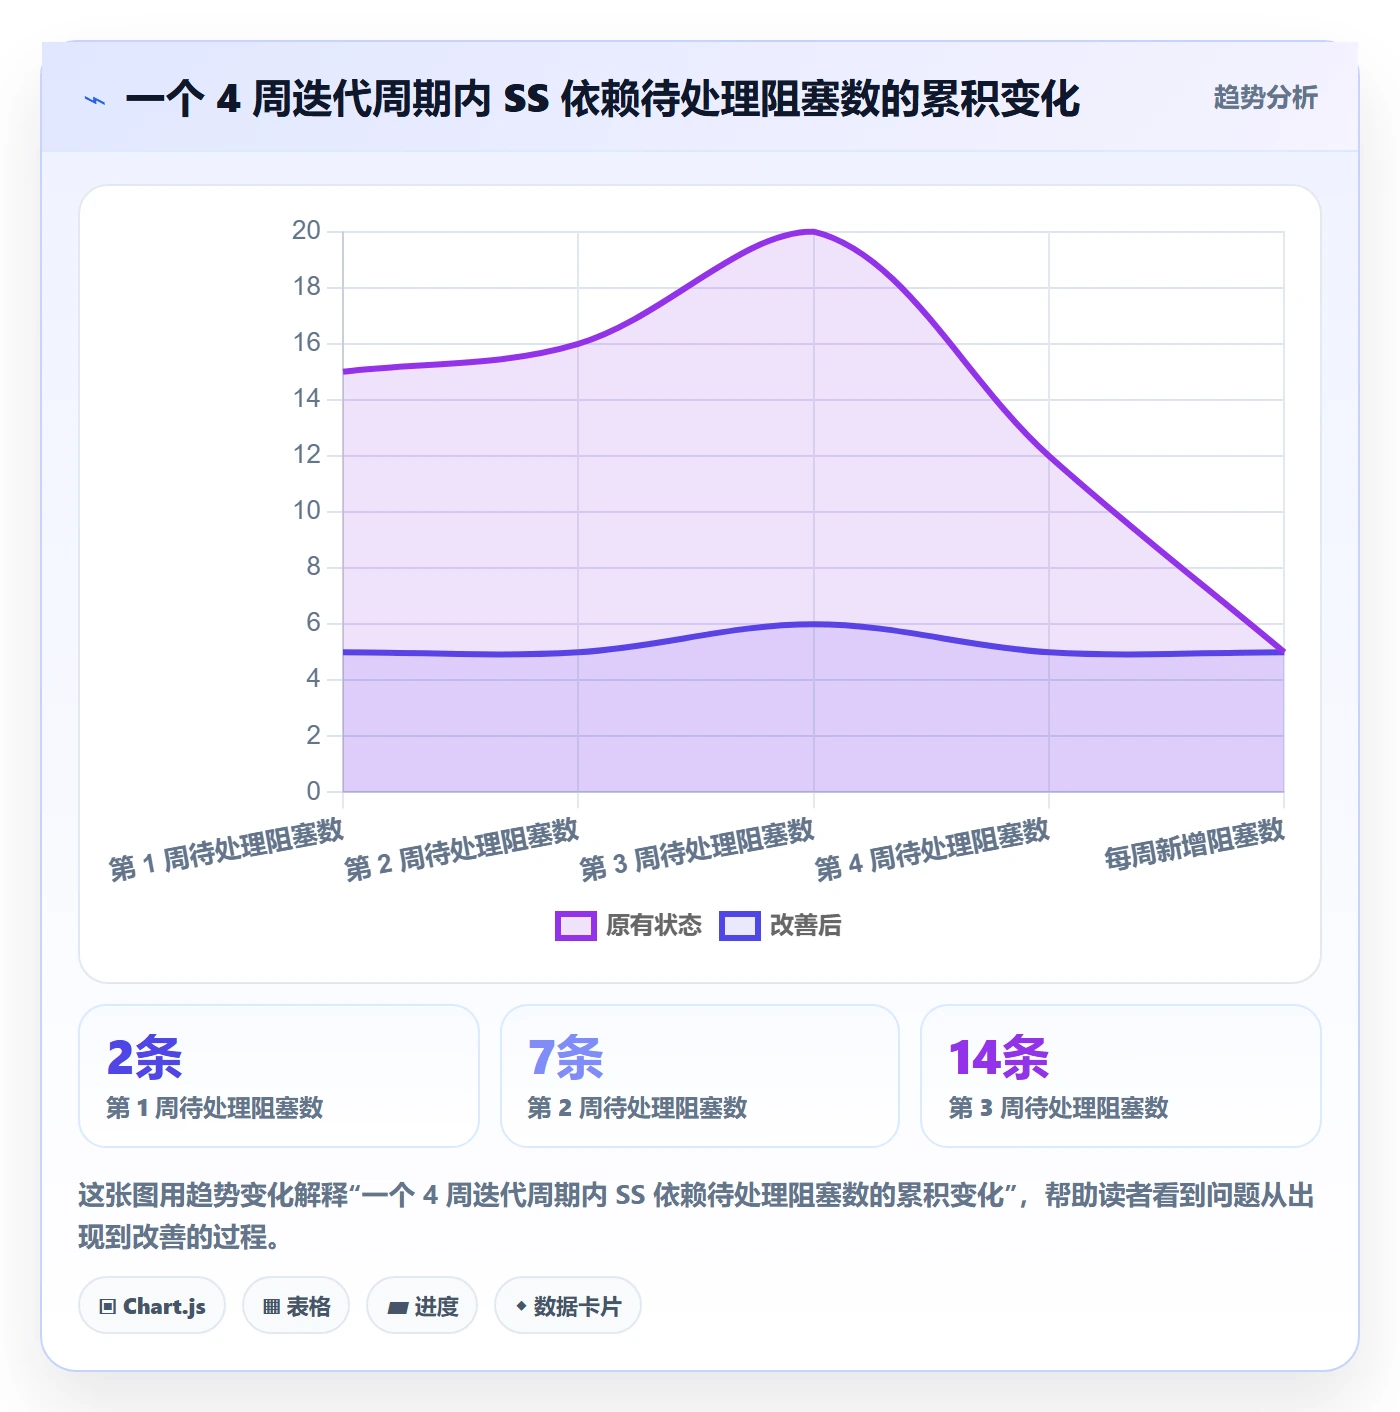Click the y-axis tick label 20
Screen dimensions: 1400x1412
306,231
